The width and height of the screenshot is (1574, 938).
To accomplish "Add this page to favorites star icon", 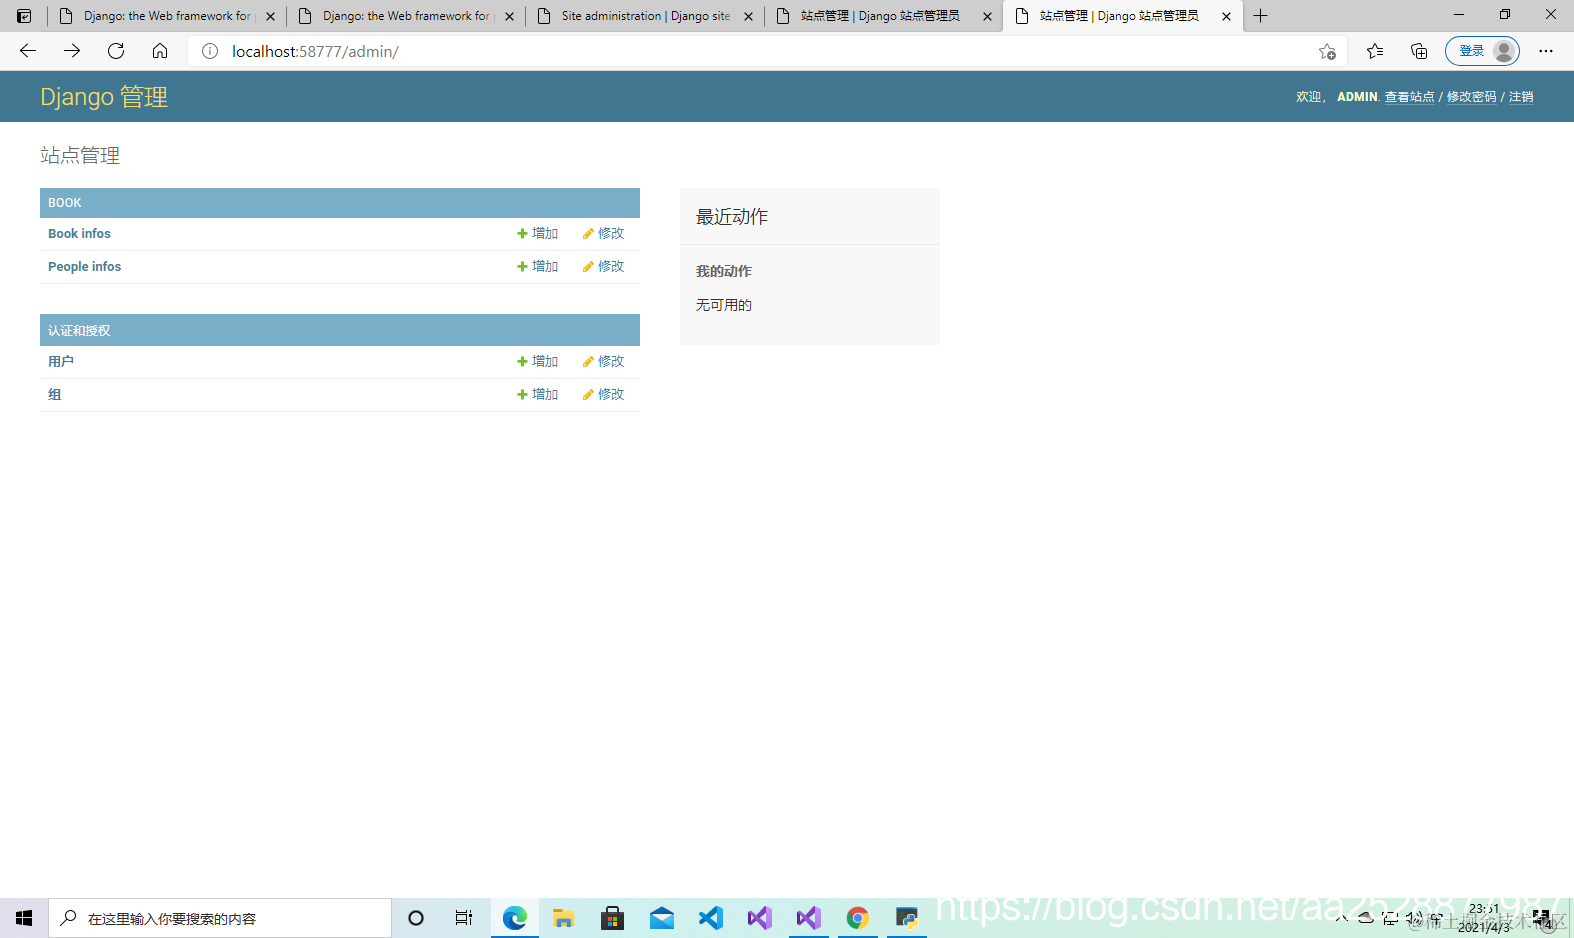I will [1327, 51].
